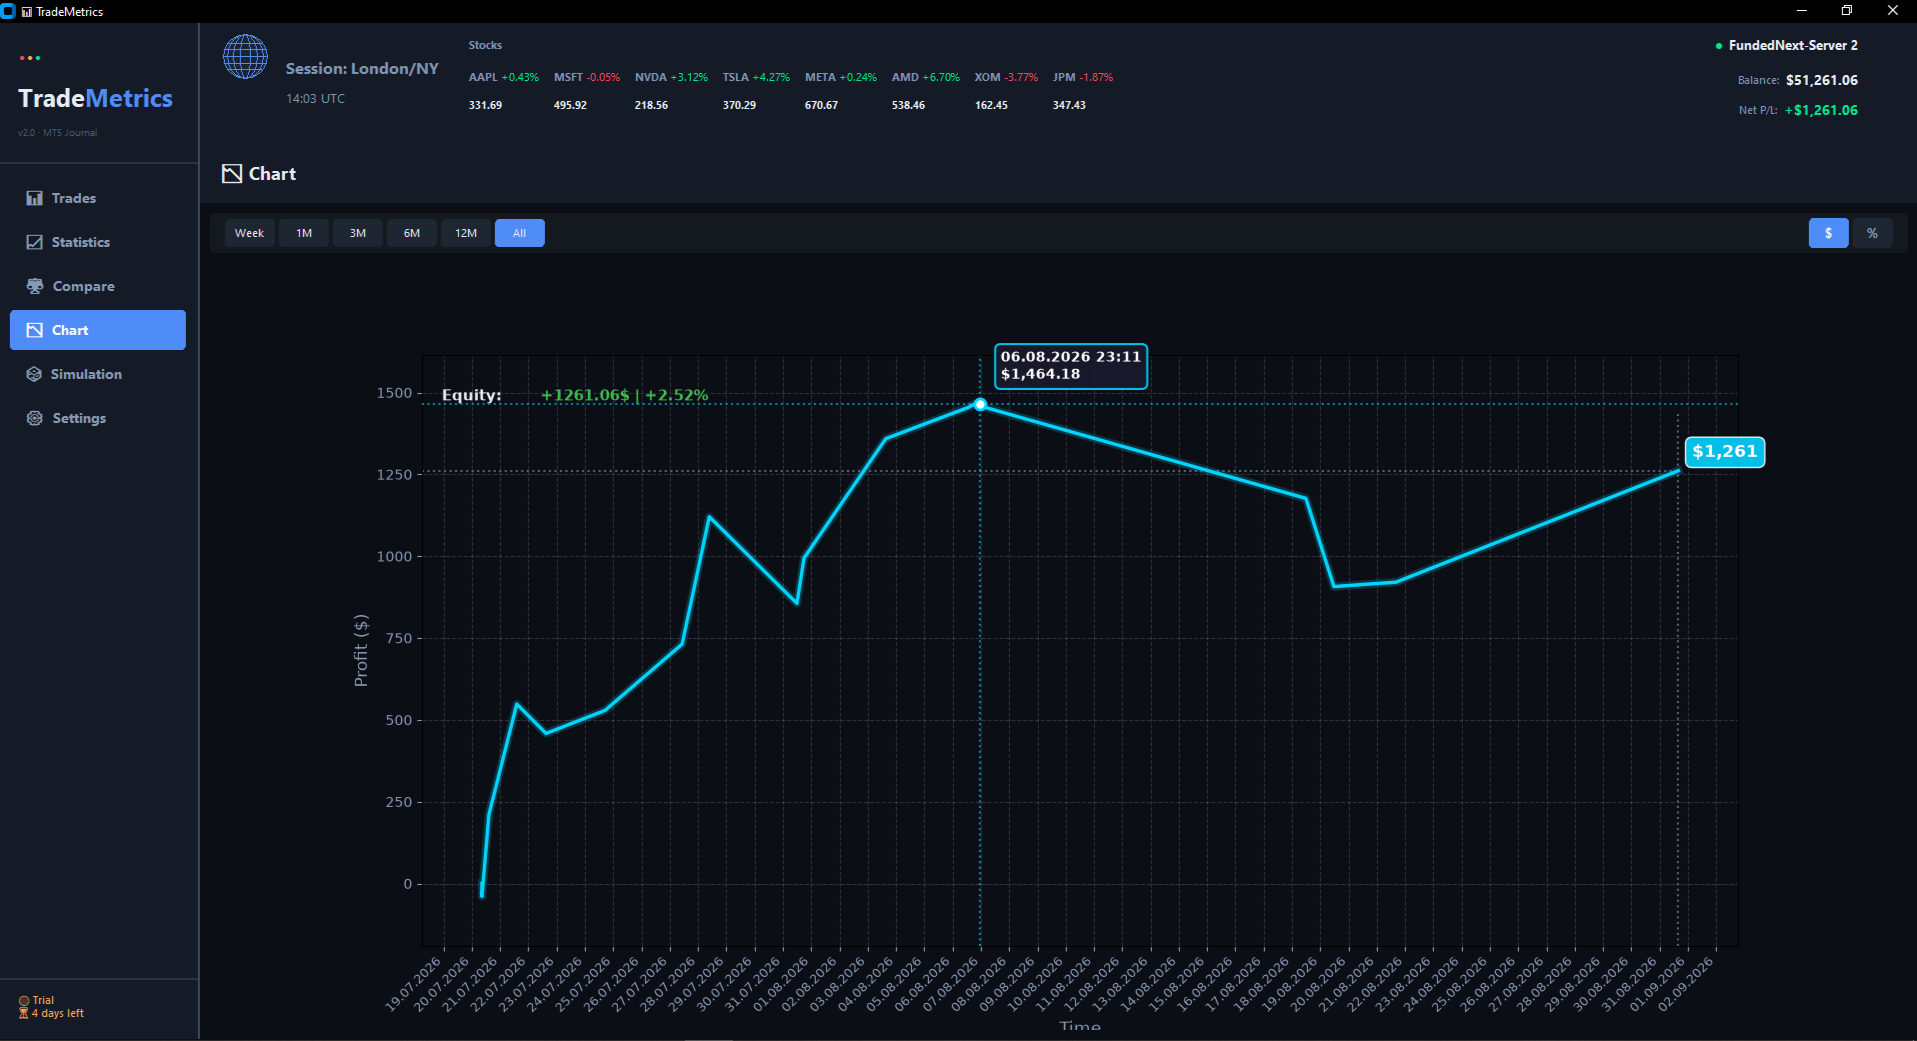The width and height of the screenshot is (1917, 1041).
Task: Restore down the TradeMetrics window
Action: click(1847, 11)
